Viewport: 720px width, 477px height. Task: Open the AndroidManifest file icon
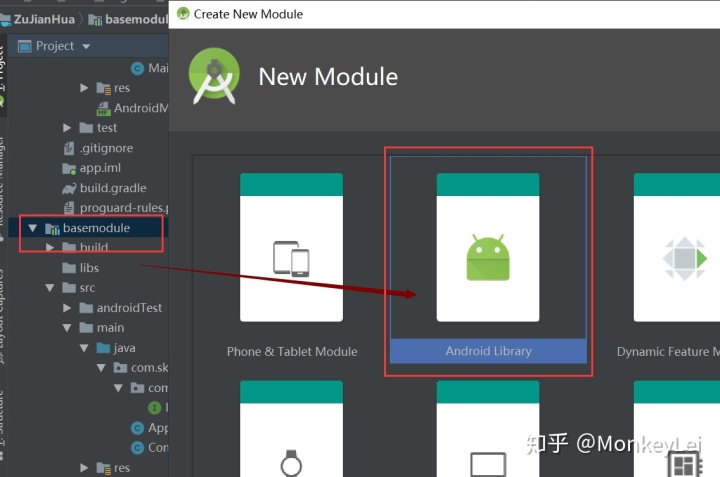pos(103,108)
